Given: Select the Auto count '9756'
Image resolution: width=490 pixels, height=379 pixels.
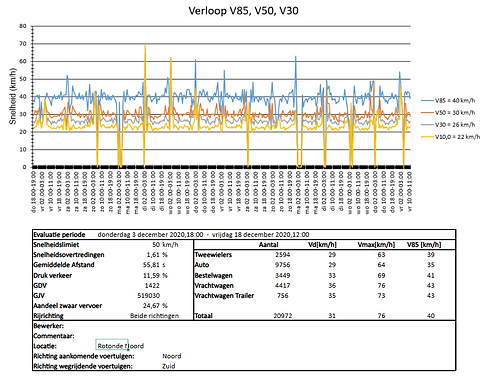Looking at the screenshot, I should click(283, 265).
